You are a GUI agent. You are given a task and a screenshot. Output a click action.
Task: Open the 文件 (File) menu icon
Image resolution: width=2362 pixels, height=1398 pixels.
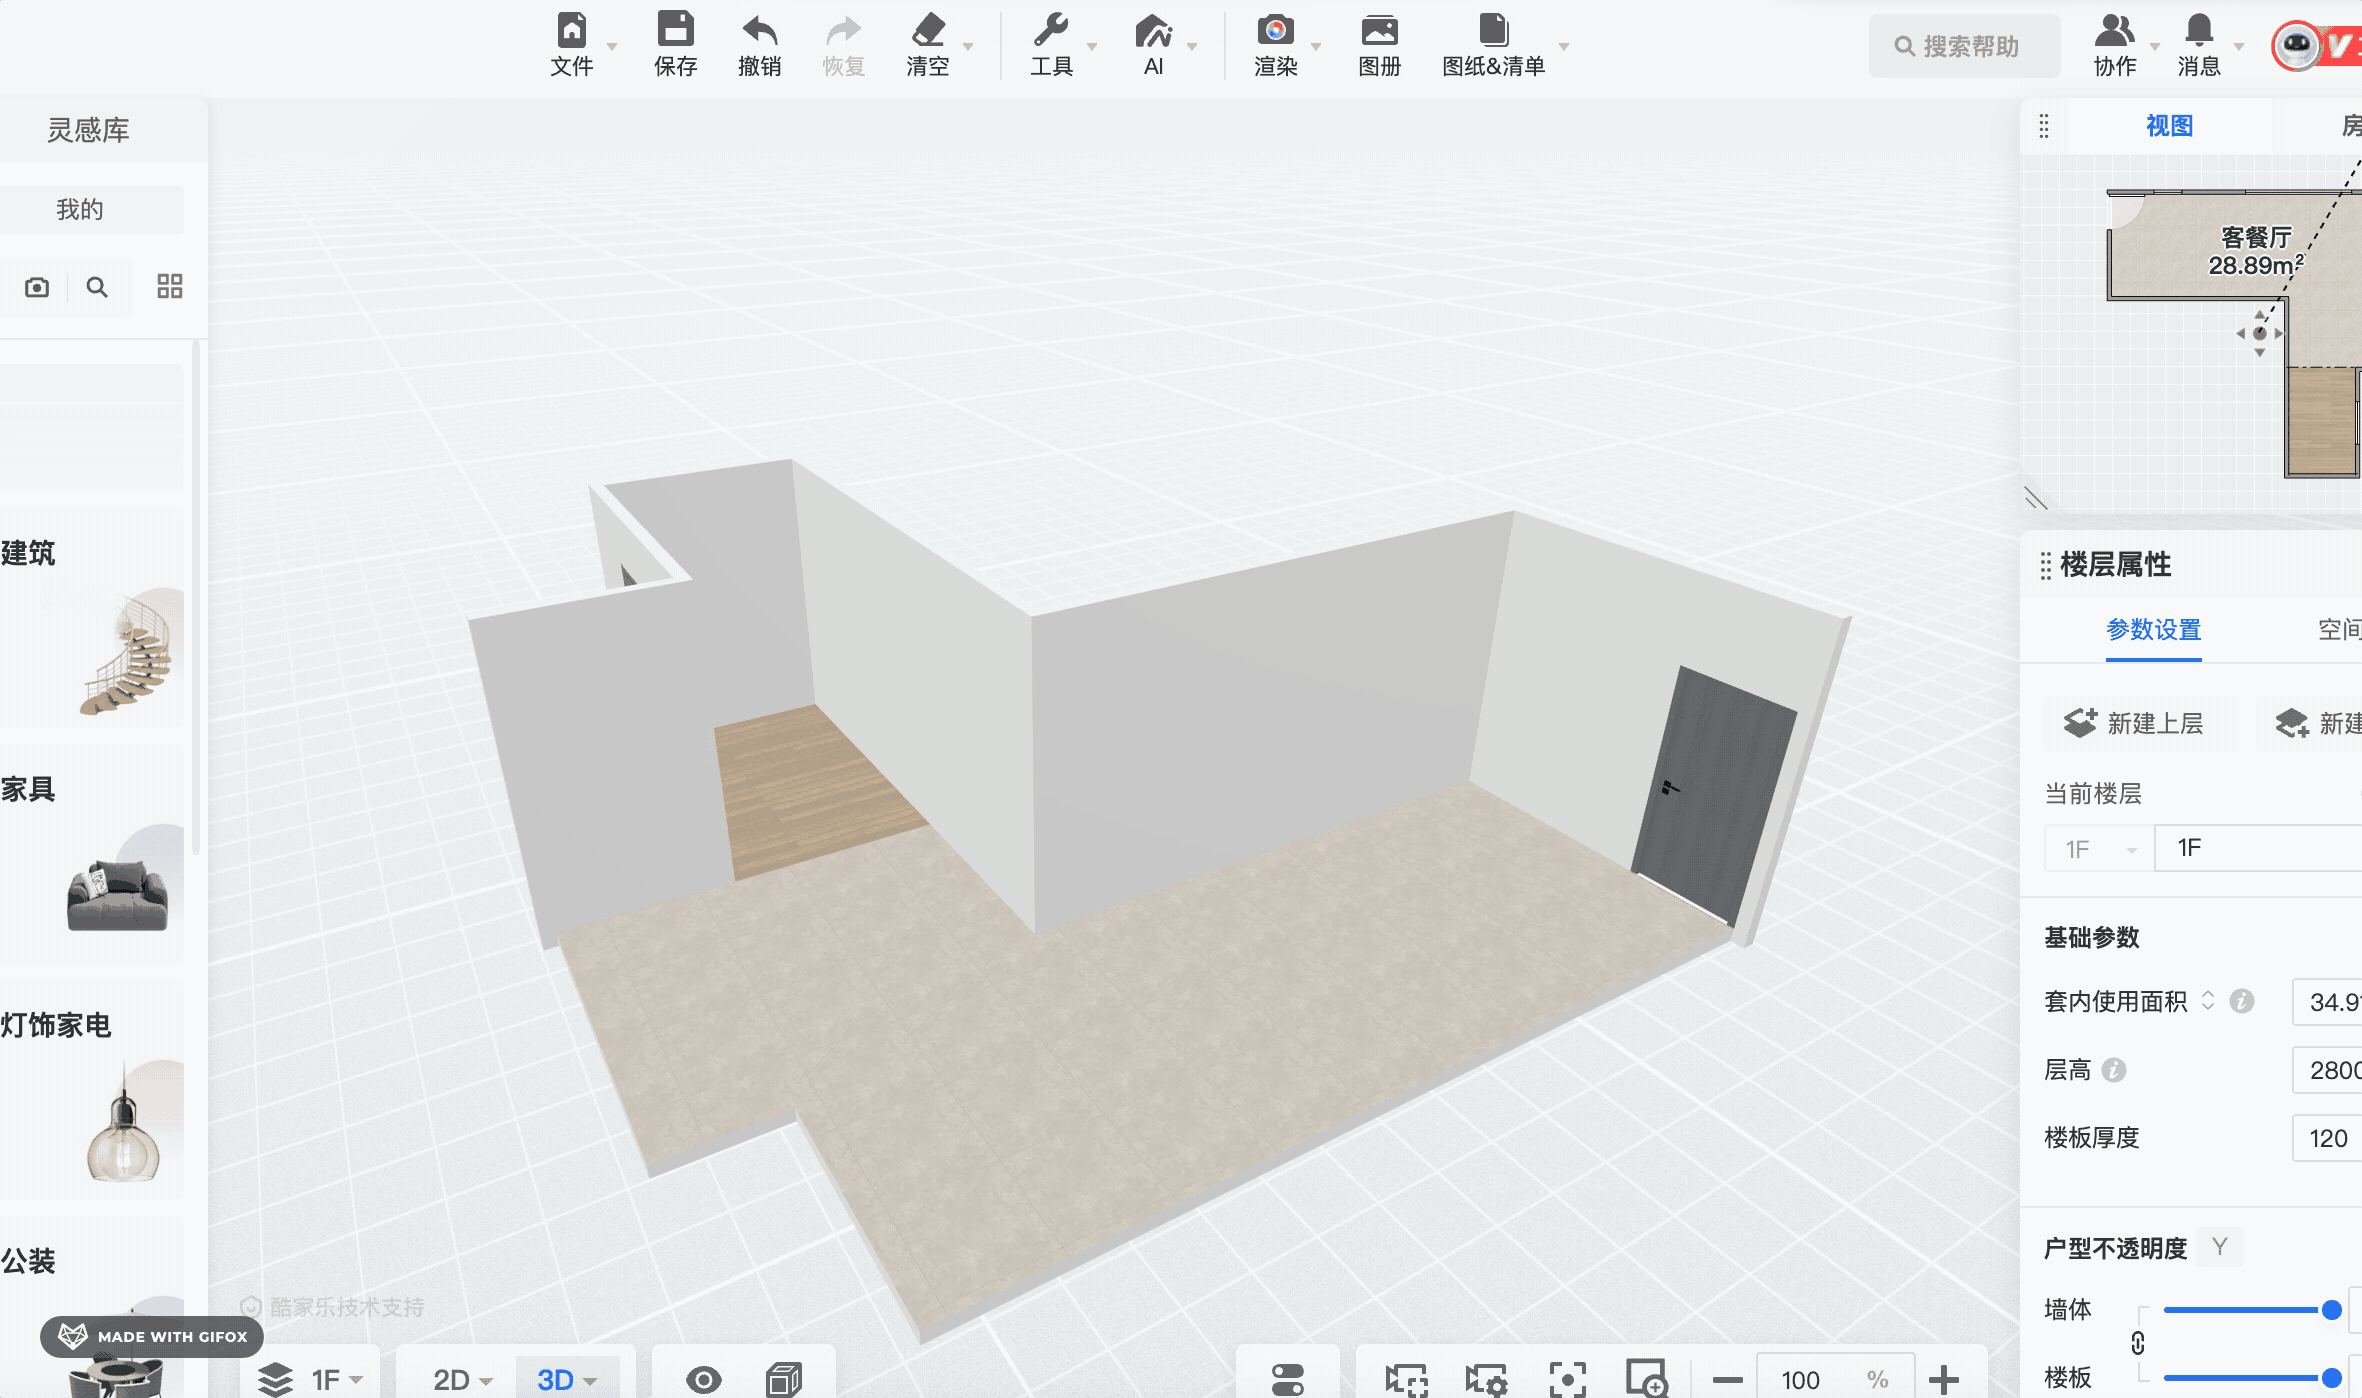tap(572, 30)
